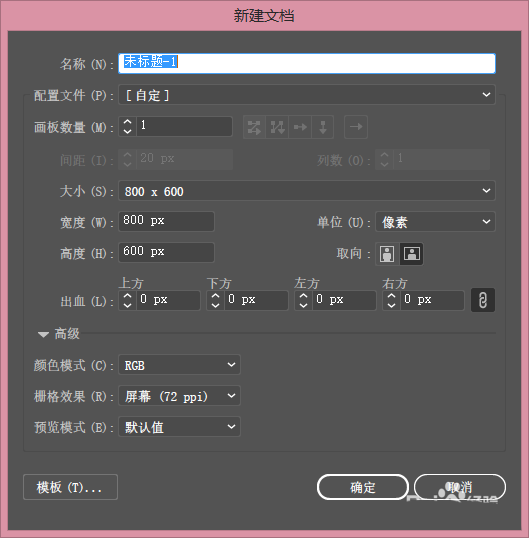Choose landscape orientation icon

click(411, 254)
